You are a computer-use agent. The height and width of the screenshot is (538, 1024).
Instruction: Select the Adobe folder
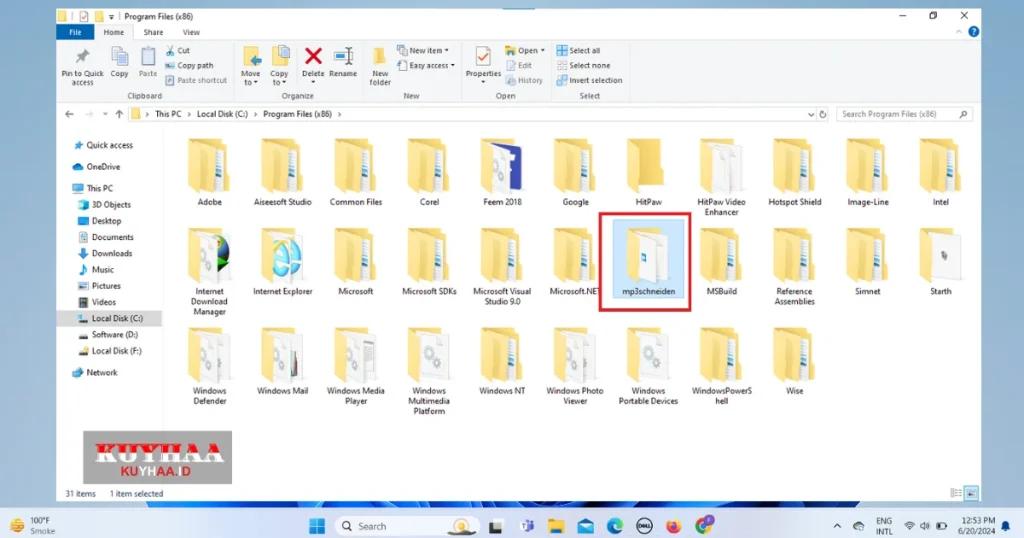click(x=210, y=173)
